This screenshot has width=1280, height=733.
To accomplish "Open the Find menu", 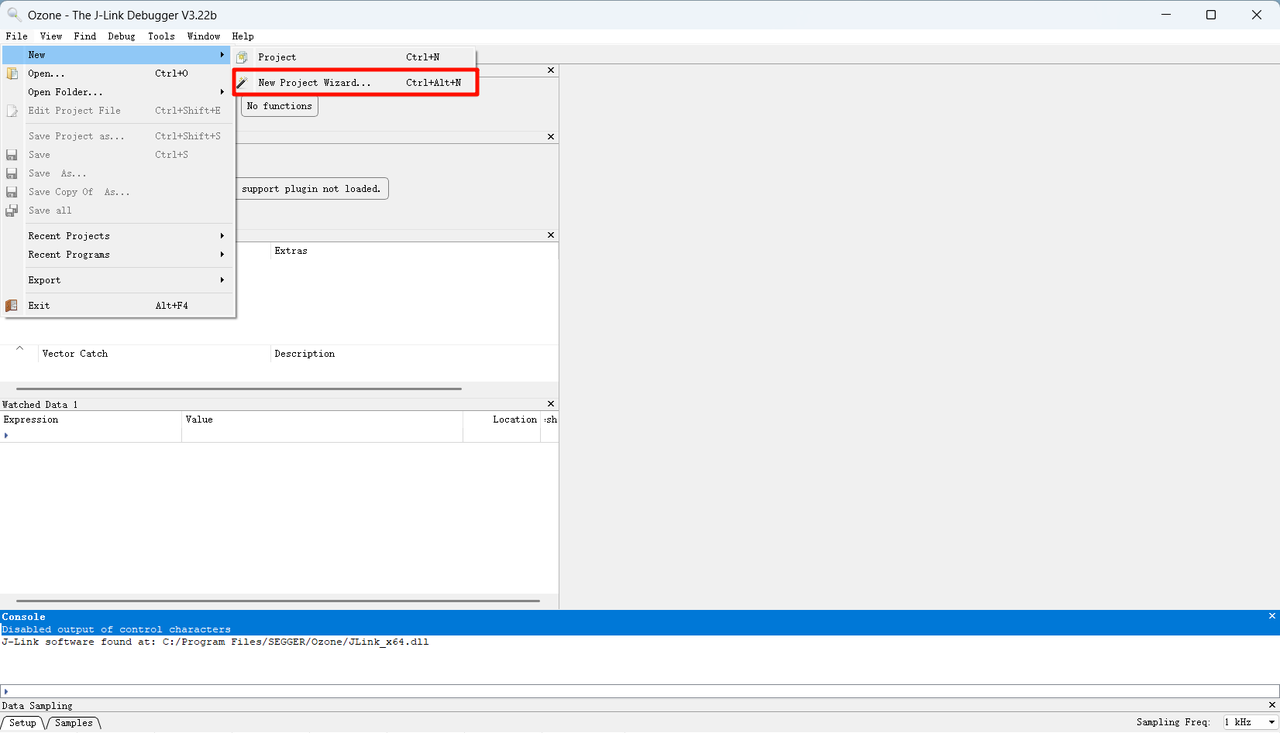I will tap(85, 36).
